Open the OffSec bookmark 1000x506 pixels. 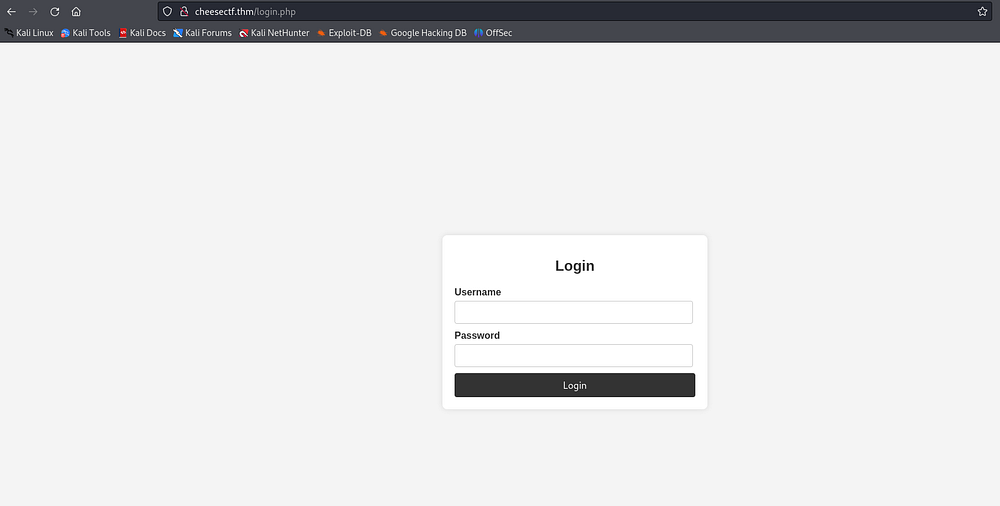(x=493, y=33)
